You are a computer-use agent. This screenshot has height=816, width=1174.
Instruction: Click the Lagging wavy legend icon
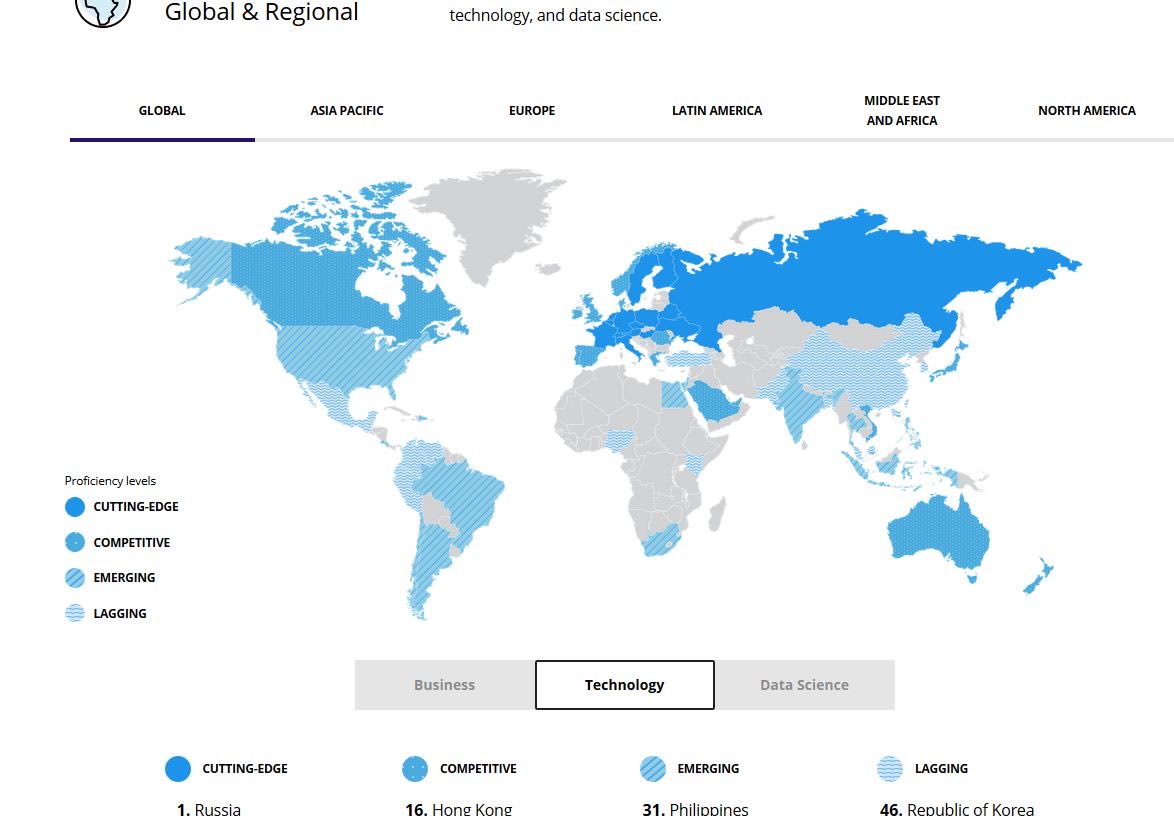tap(74, 613)
